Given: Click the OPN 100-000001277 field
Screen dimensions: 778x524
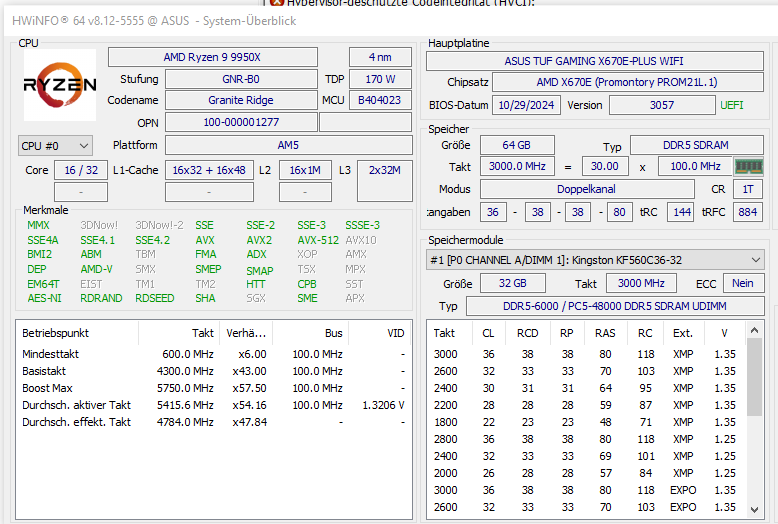Looking at the screenshot, I should point(241,122).
